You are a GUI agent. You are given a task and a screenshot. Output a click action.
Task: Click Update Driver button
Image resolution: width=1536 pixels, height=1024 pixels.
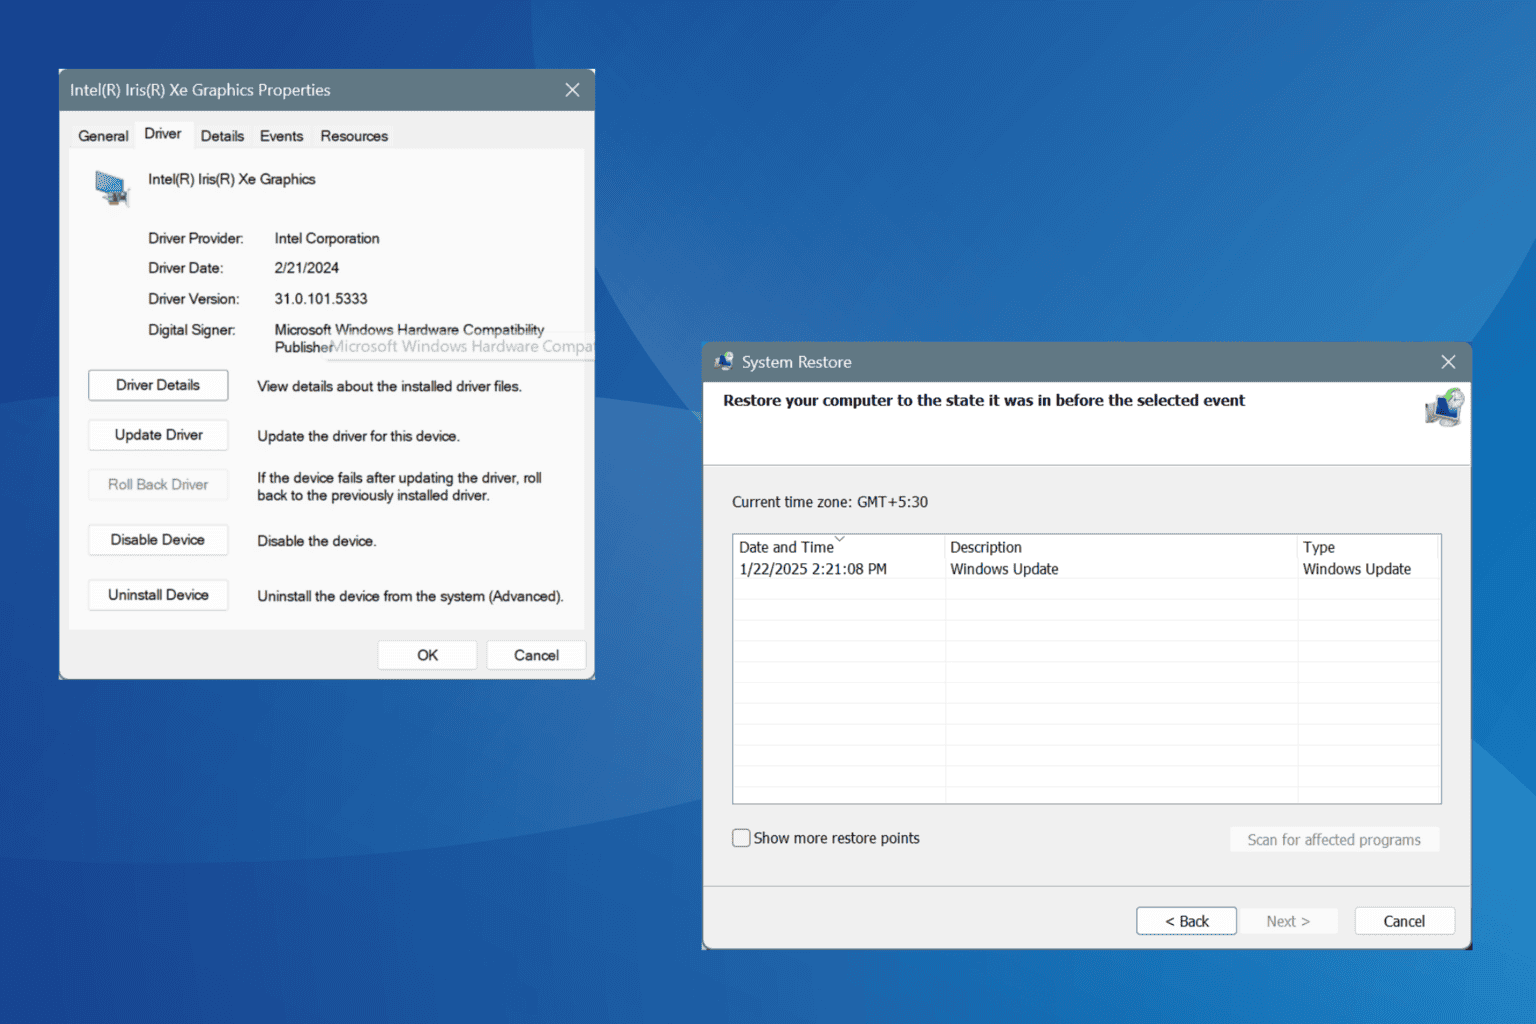(x=158, y=435)
